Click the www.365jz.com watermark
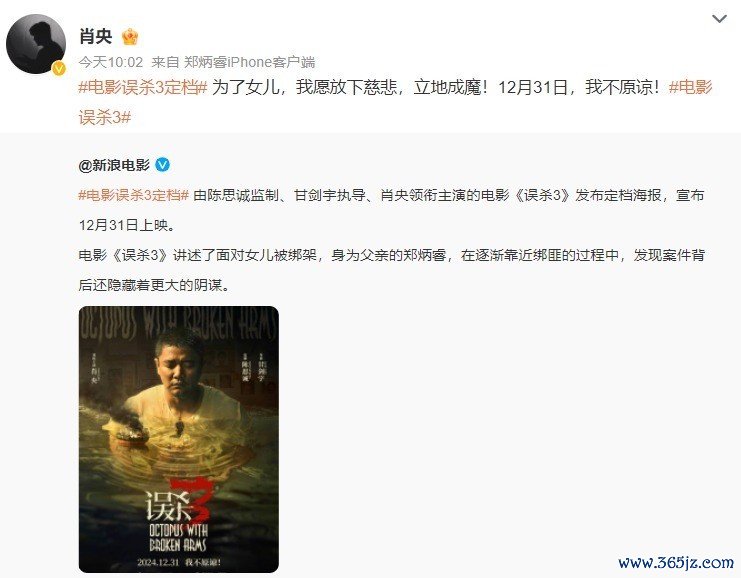741x578 pixels. click(x=676, y=562)
